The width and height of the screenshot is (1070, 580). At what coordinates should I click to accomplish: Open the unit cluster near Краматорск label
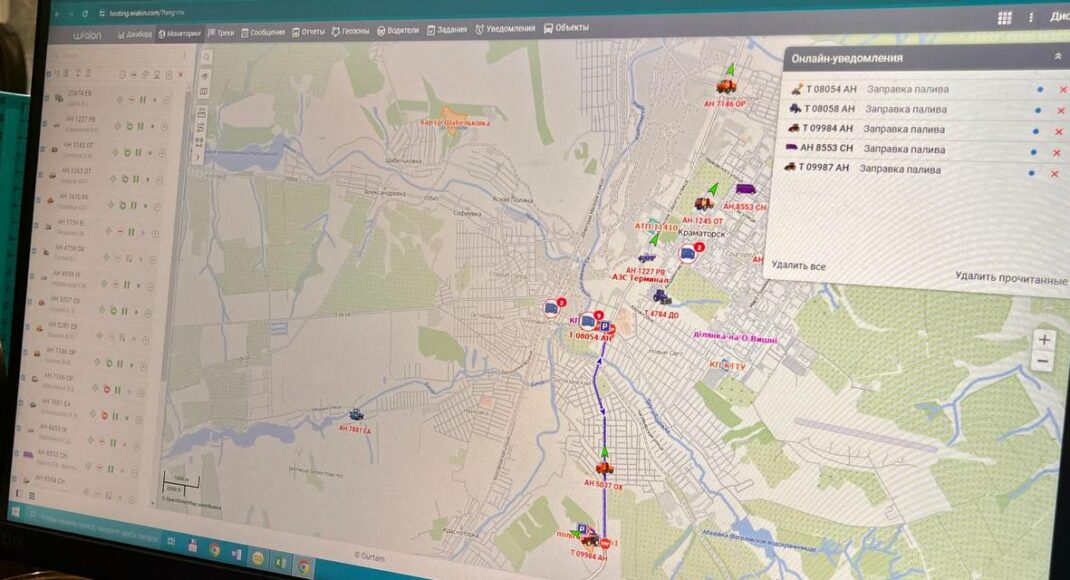pyautogui.click(x=688, y=254)
